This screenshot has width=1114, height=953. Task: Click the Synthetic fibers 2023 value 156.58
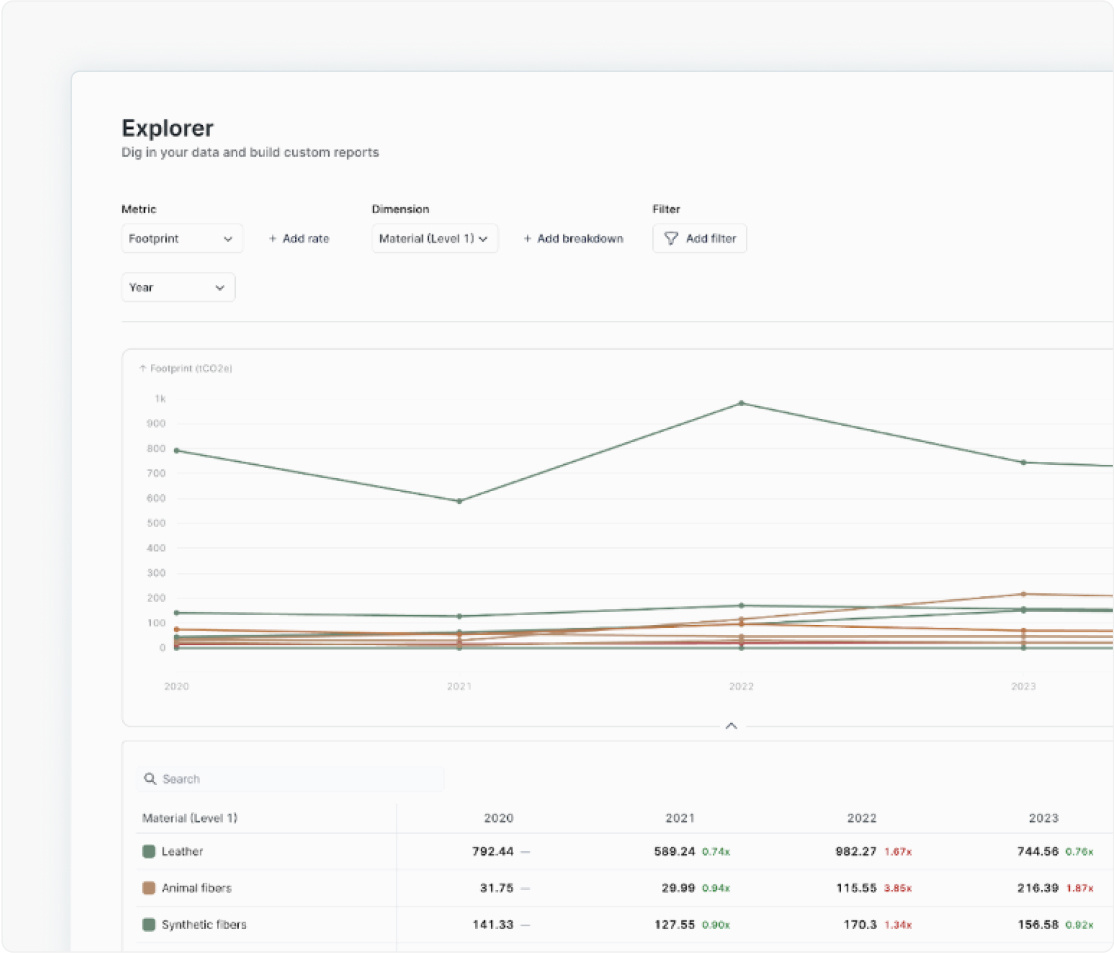(1038, 925)
